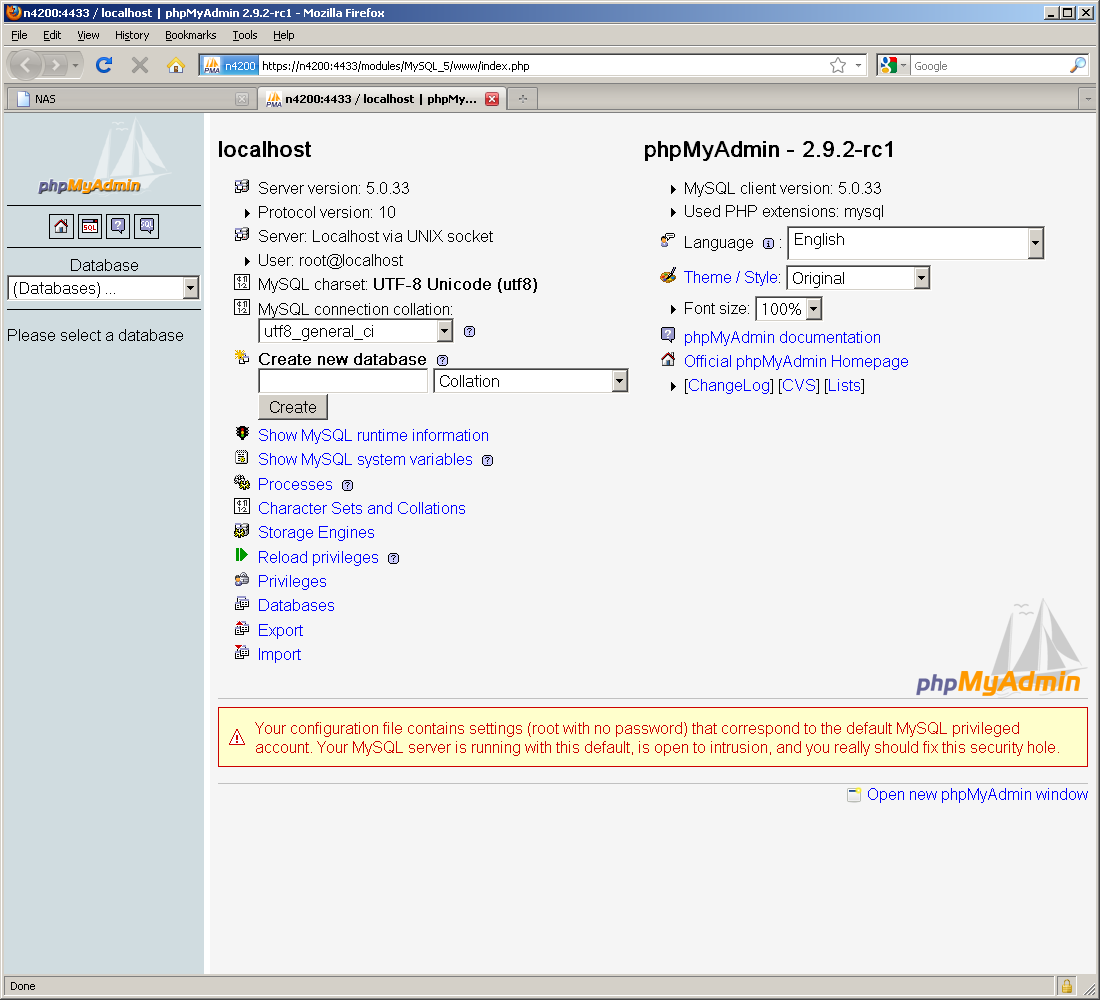Click the Google search engine icon

888,65
